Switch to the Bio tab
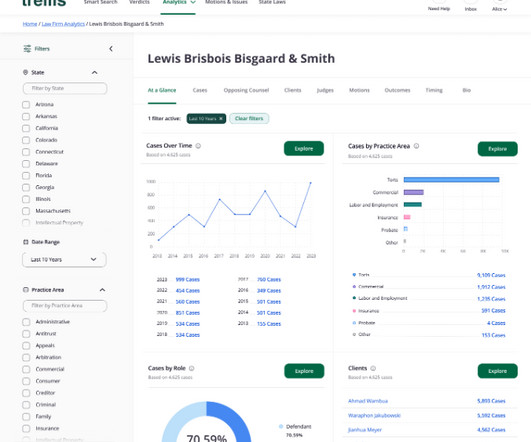The height and width of the screenshot is (442, 531). (467, 90)
